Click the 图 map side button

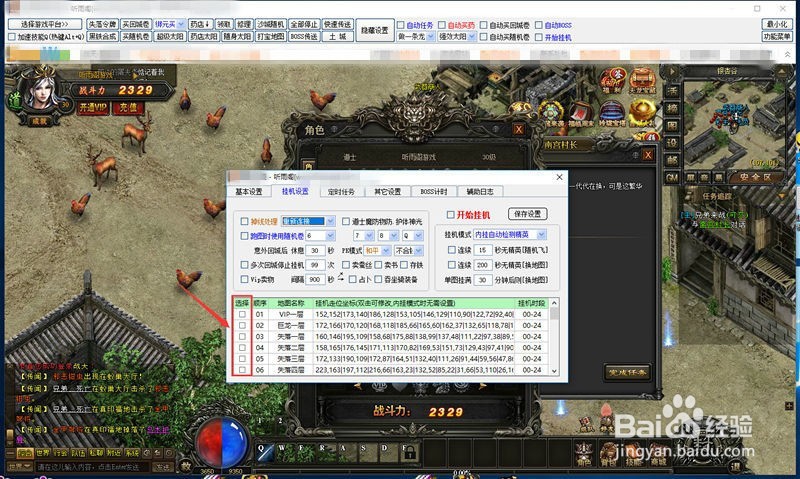pyautogui.click(x=672, y=125)
